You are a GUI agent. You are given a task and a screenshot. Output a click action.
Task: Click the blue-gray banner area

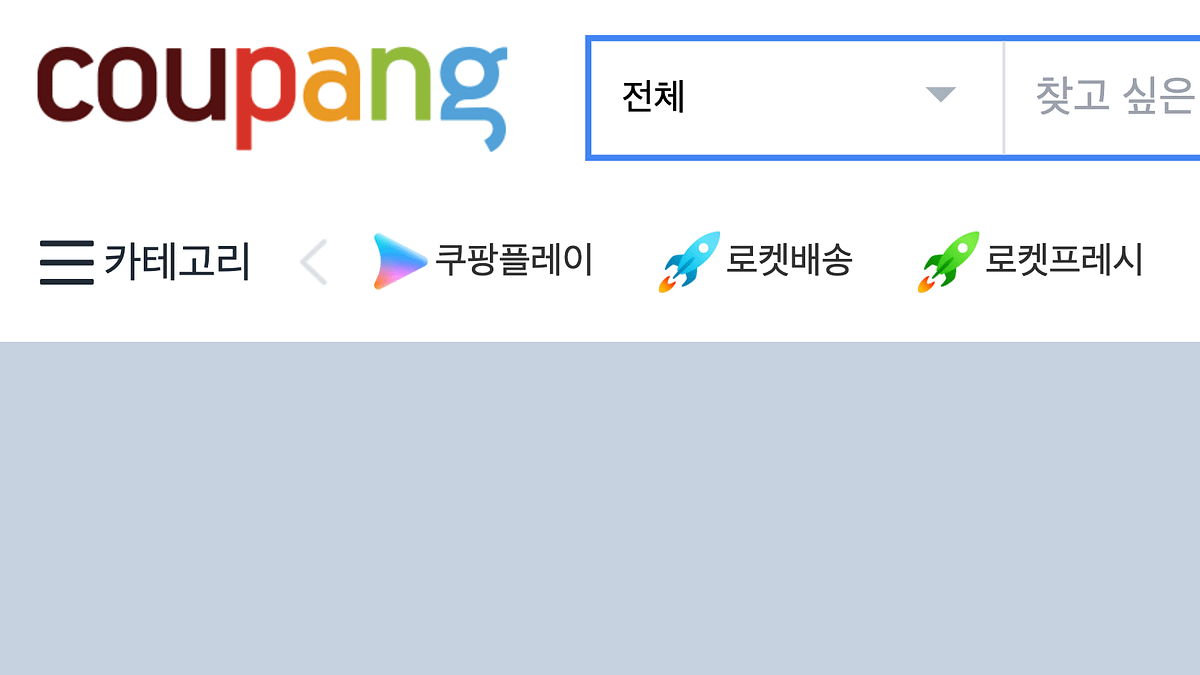pyautogui.click(x=600, y=509)
